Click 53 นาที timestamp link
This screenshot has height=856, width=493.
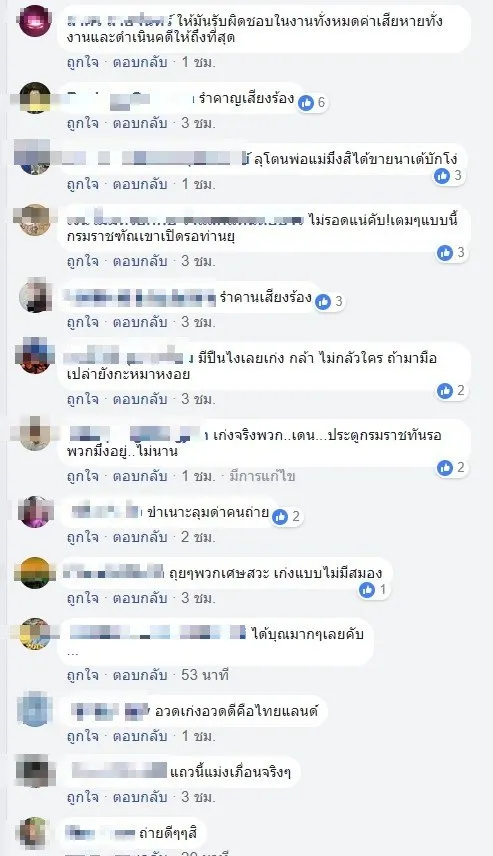(205, 675)
